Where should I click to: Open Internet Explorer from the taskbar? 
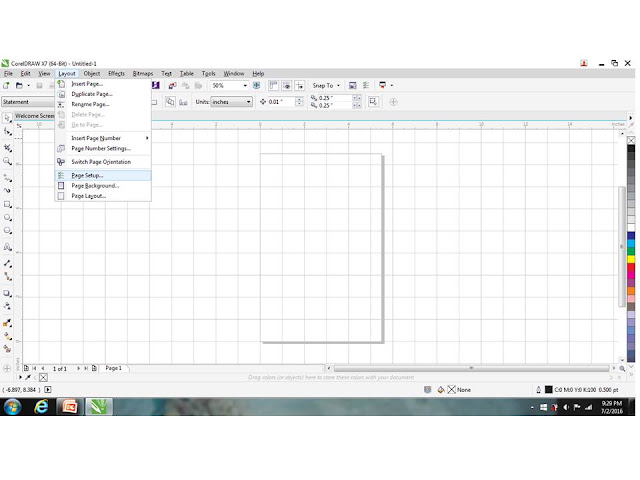41,407
